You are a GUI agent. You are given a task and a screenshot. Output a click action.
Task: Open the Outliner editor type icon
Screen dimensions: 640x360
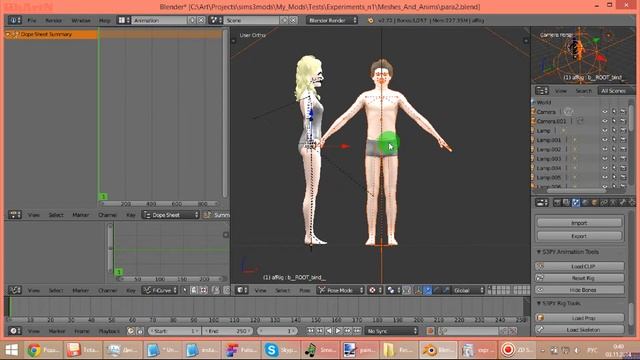click(542, 91)
